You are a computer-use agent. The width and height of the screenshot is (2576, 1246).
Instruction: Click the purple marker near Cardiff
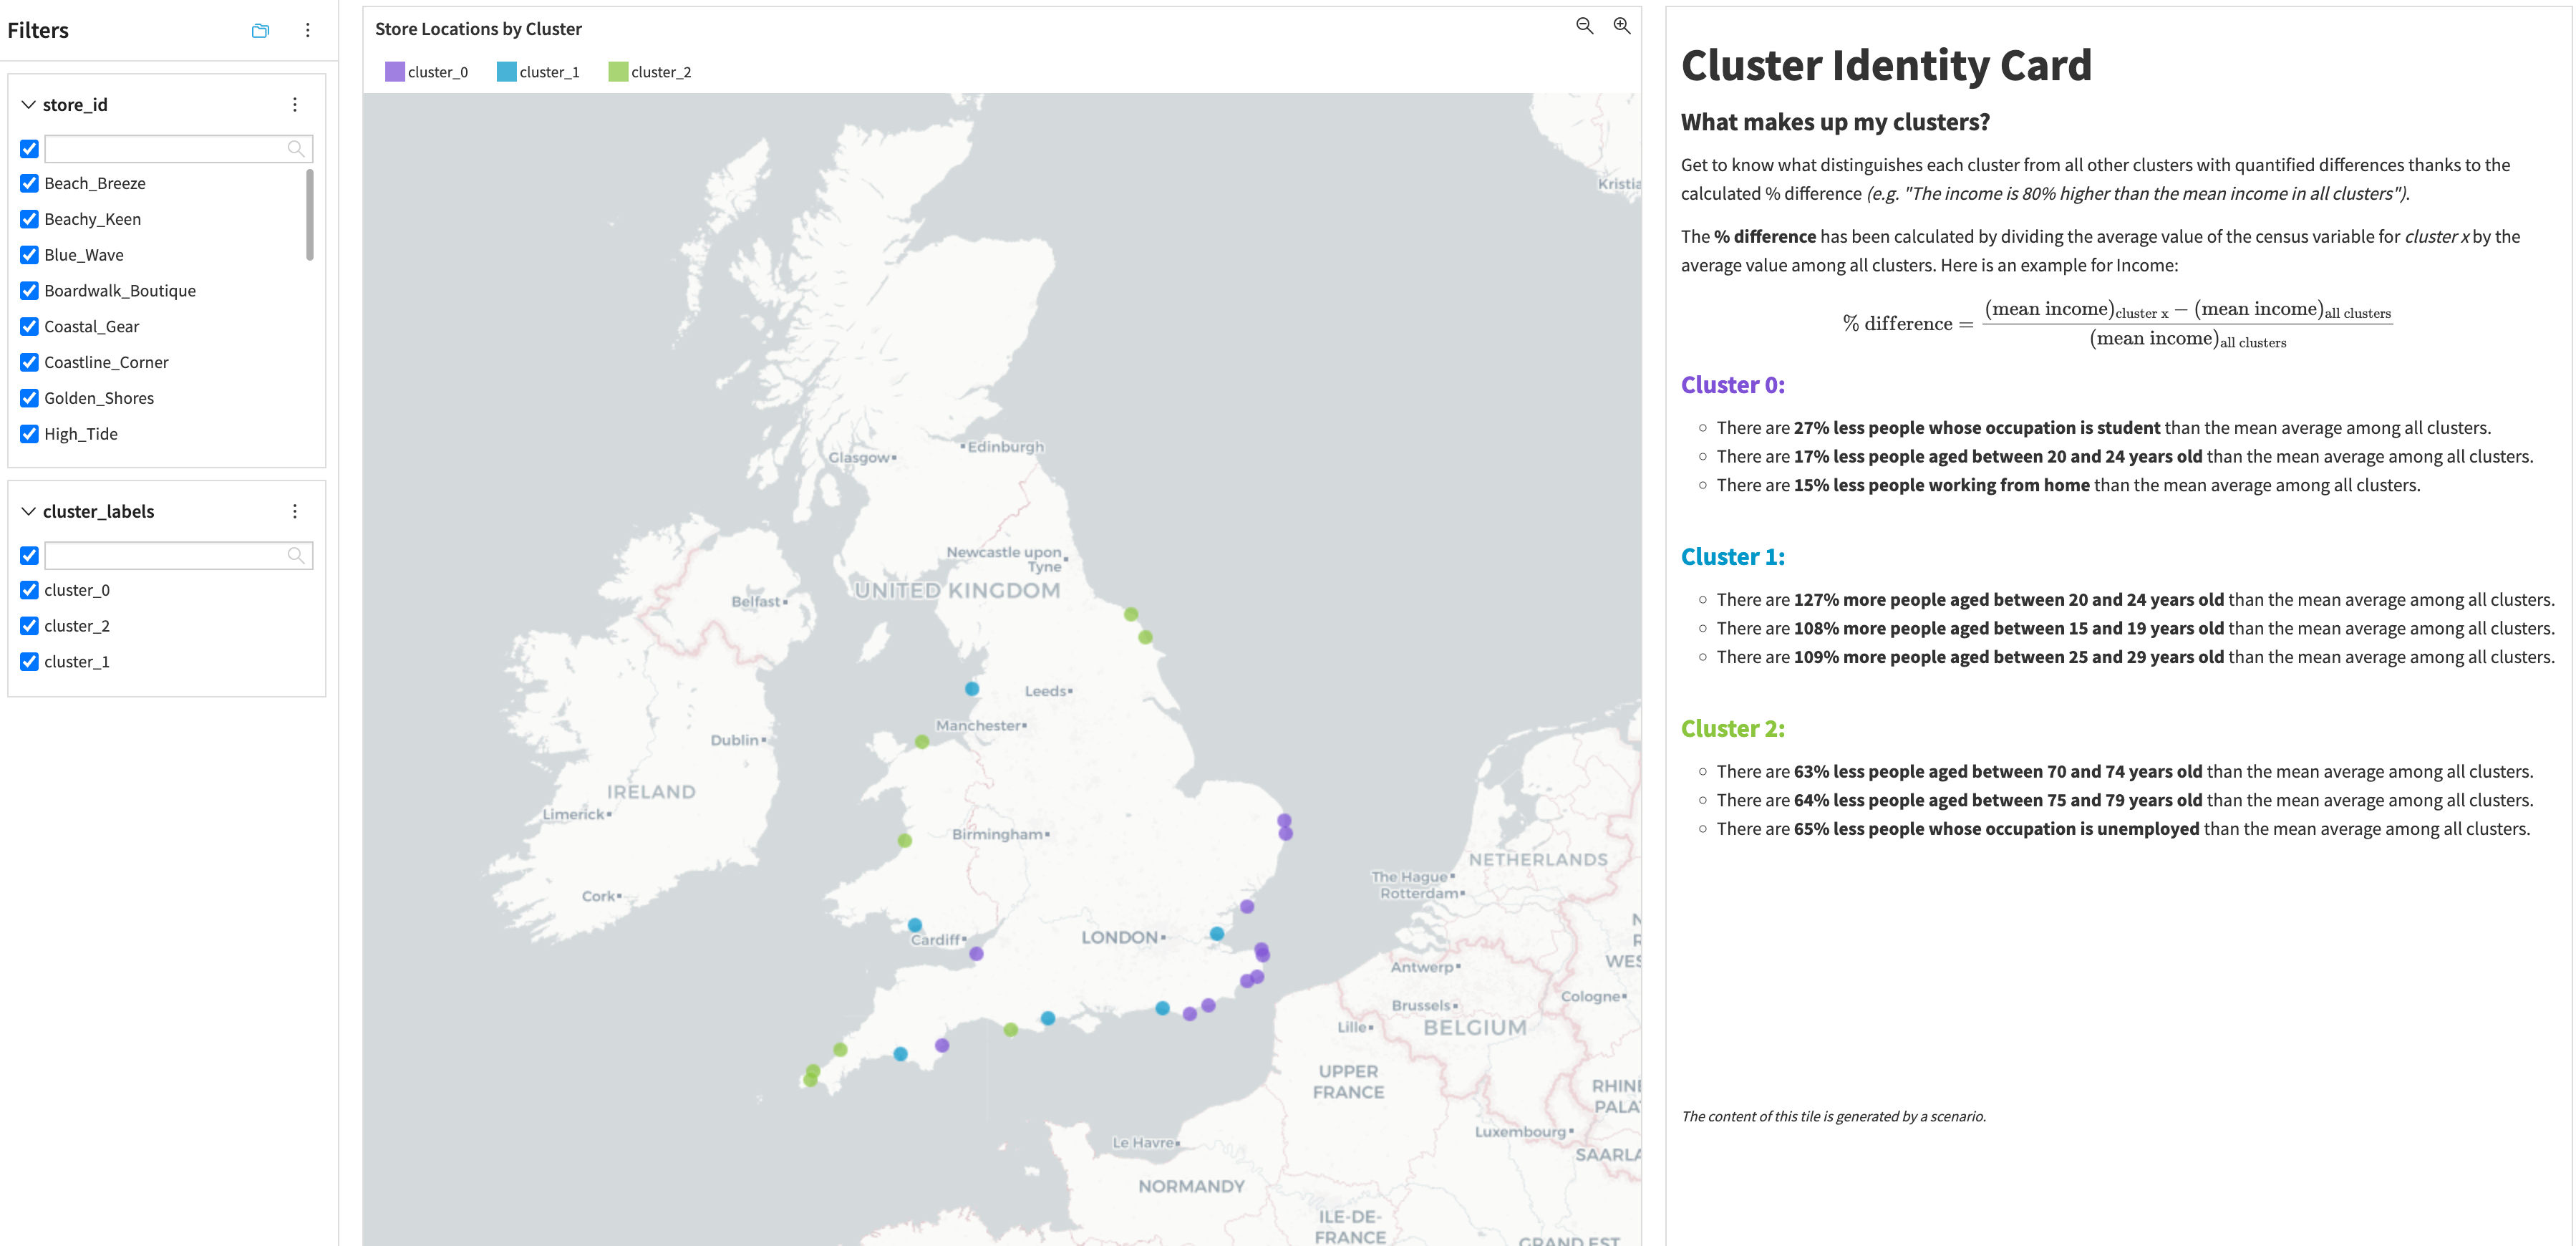[x=977, y=954]
